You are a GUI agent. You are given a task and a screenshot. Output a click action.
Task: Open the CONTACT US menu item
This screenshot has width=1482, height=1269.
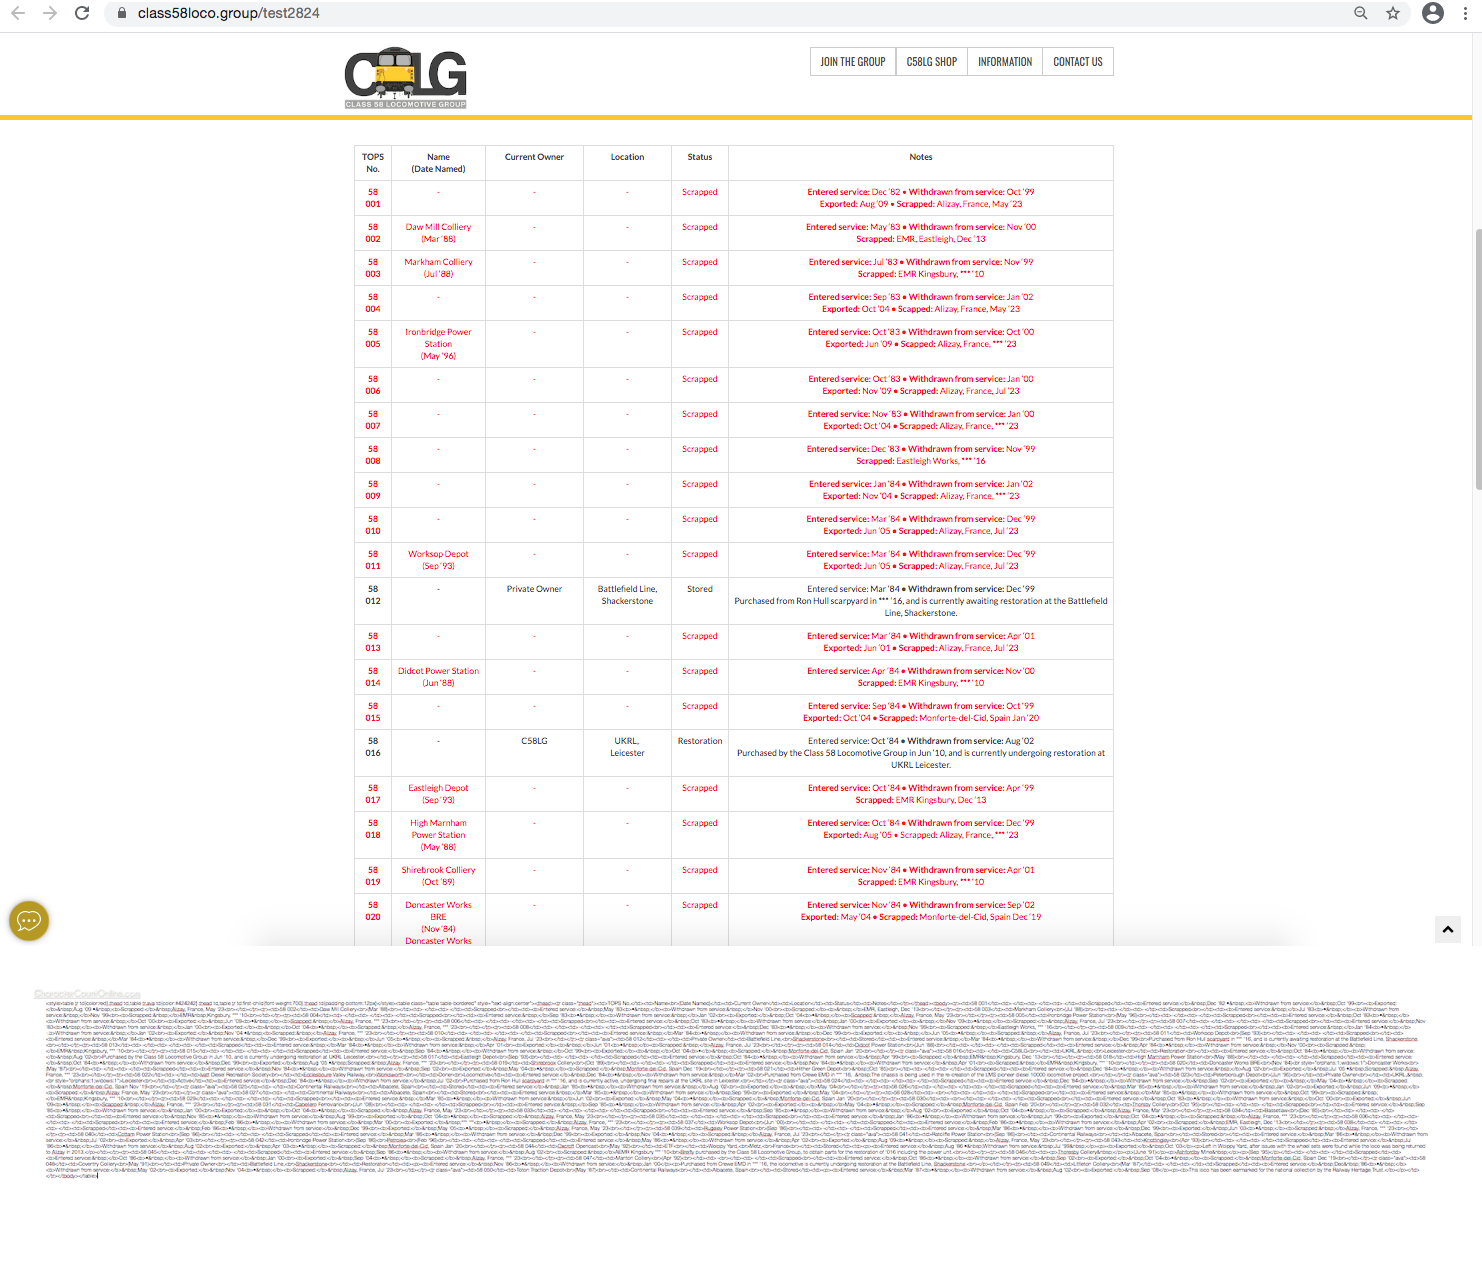1078,62
